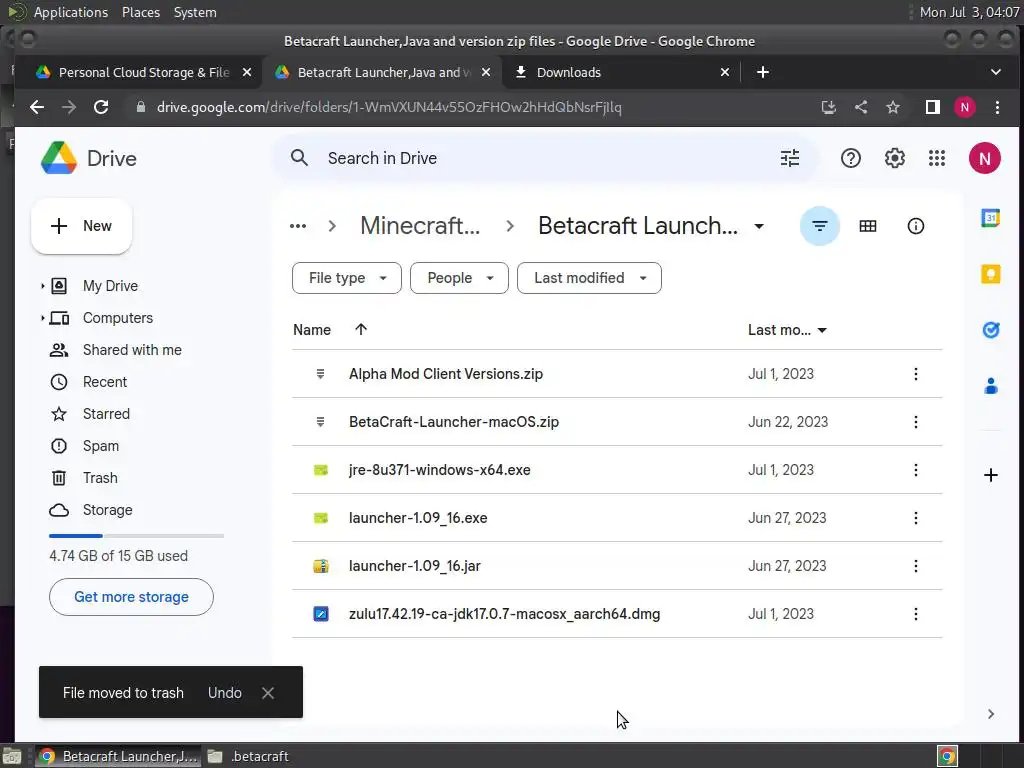The width and height of the screenshot is (1024, 768).
Task: Toggle the filter chips button
Action: point(819,226)
